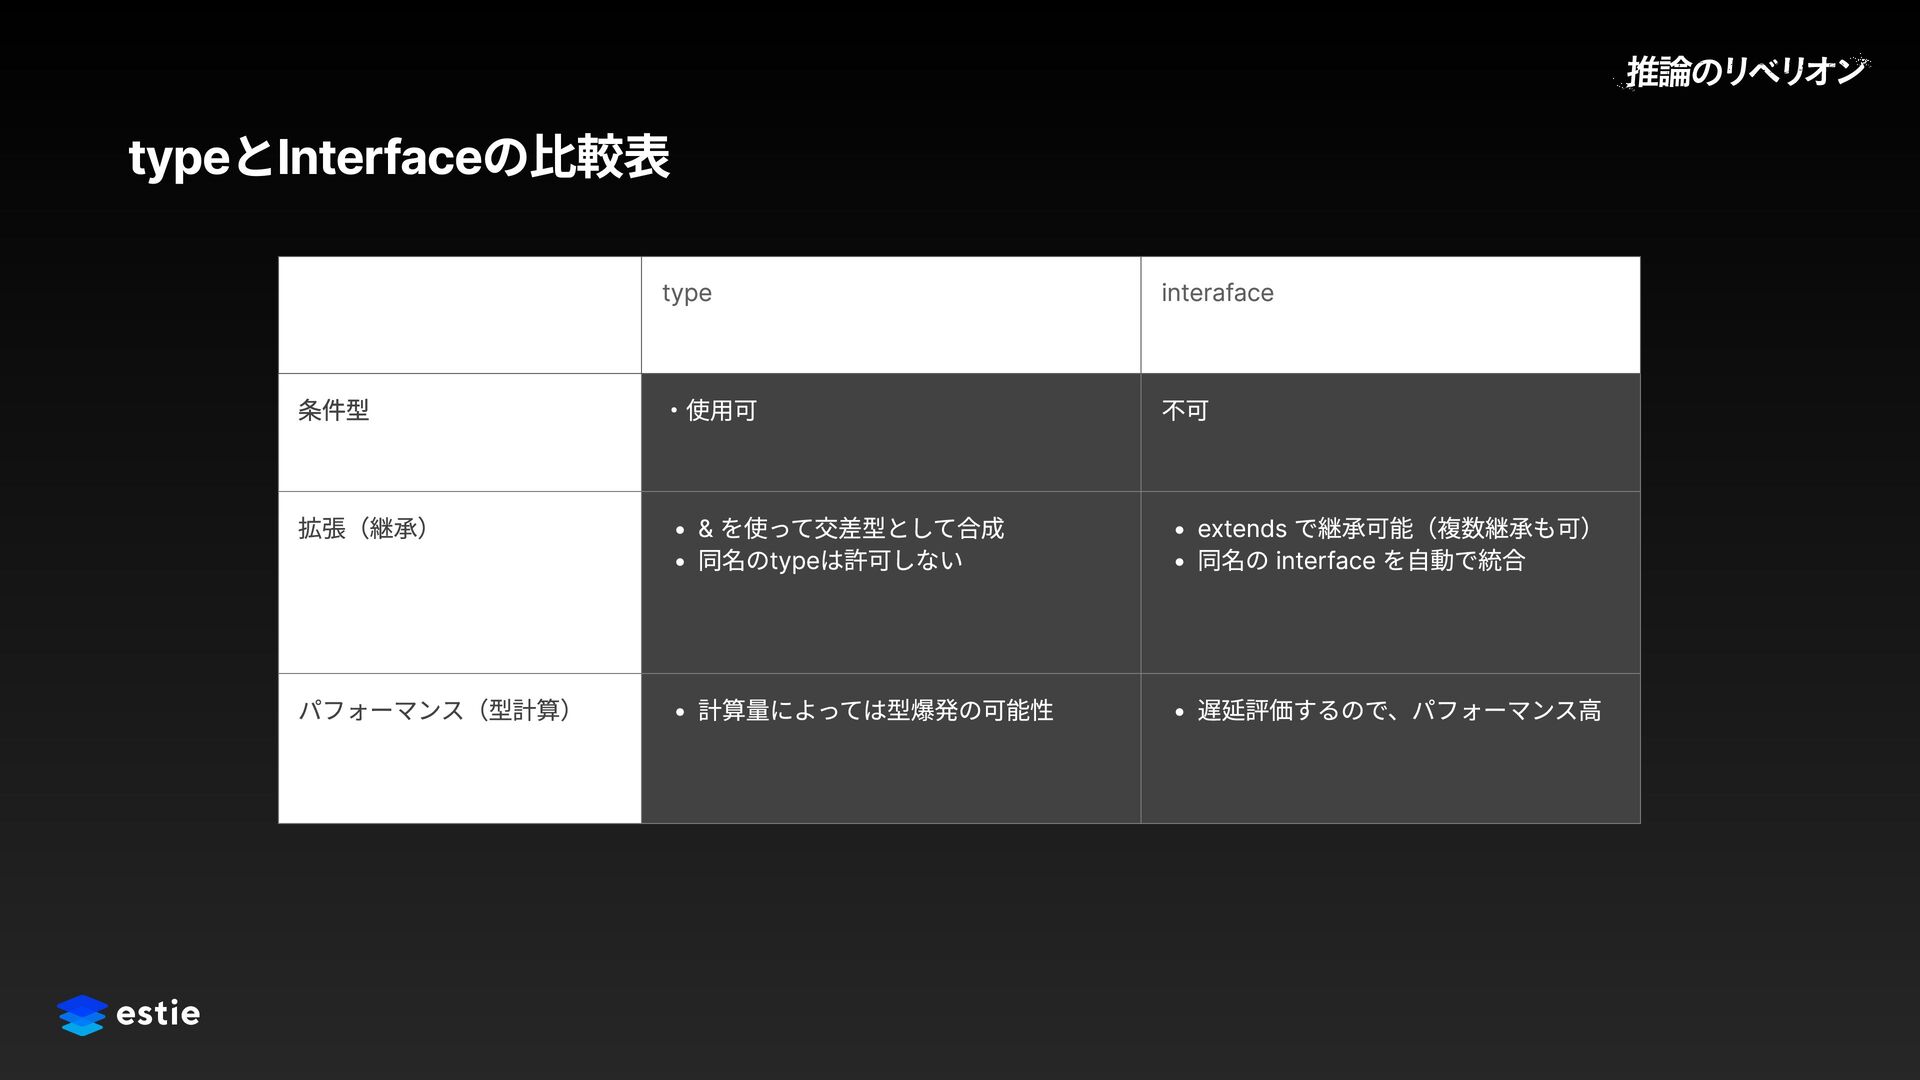Viewport: 1920px width, 1080px height.
Task: Click the estie wordmark text
Action: coord(158,1014)
